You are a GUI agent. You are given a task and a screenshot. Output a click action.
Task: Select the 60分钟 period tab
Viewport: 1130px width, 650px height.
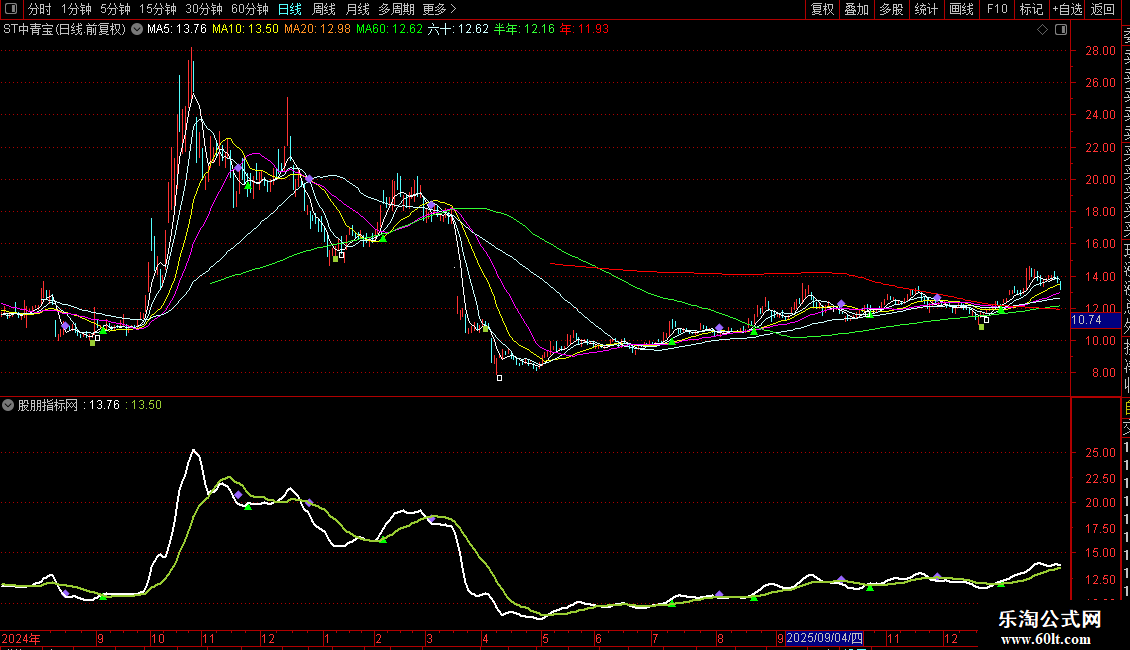(x=250, y=9)
